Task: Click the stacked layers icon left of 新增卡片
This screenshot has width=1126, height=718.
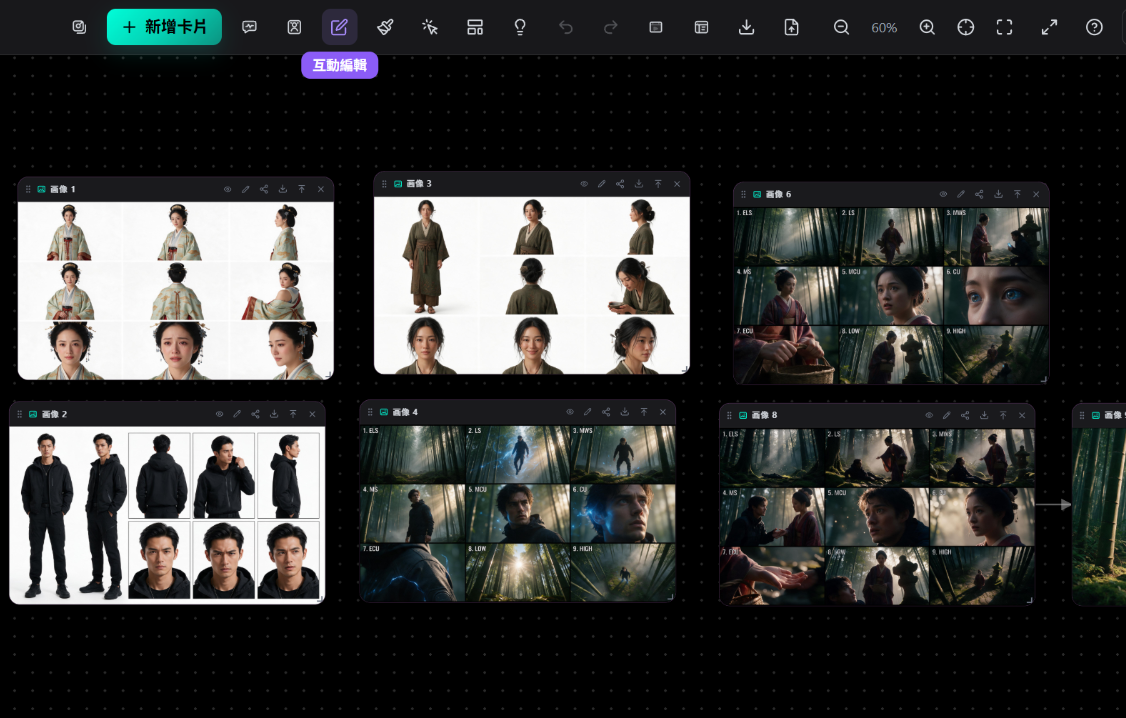Action: click(79, 27)
